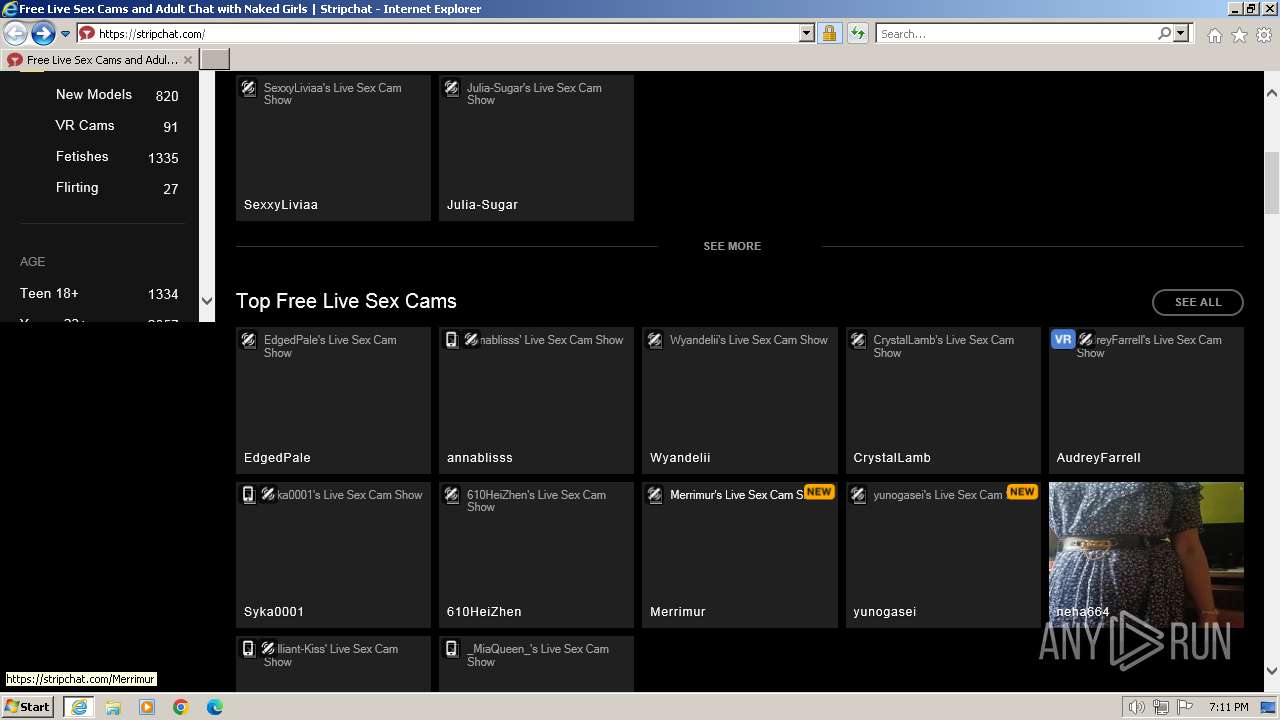The height and width of the screenshot is (720, 1280).
Task: Open a new blank tab
Action: point(215,60)
